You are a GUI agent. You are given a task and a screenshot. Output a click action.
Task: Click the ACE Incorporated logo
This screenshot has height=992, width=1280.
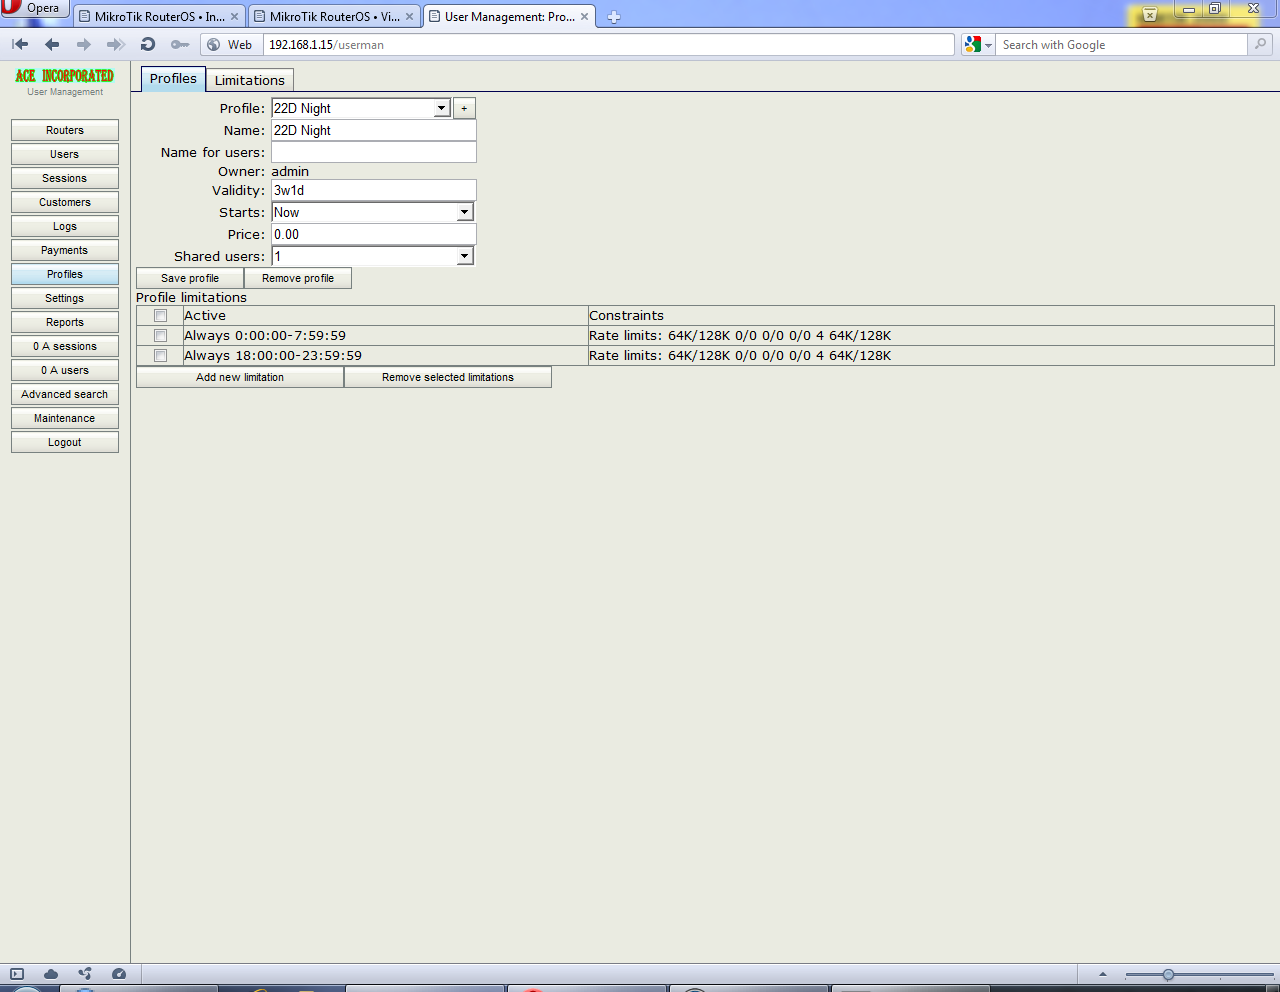tap(65, 76)
